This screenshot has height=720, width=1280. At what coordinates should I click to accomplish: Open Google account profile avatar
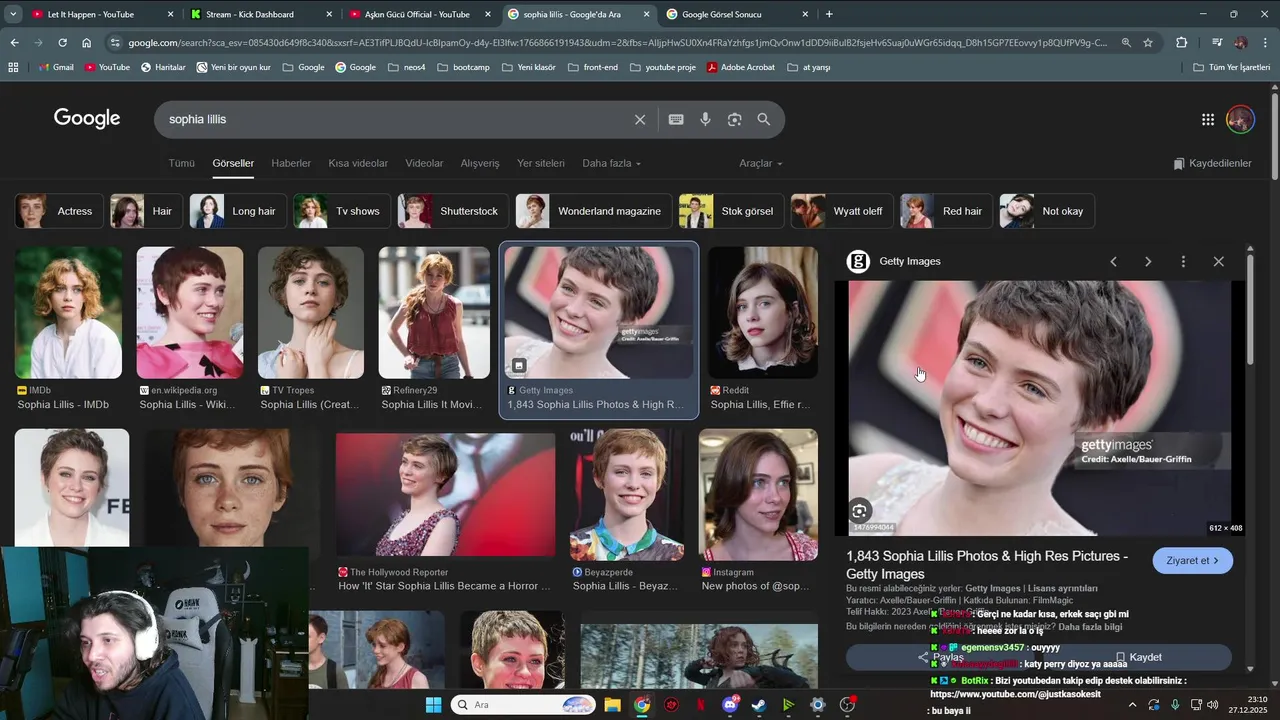pyautogui.click(x=1240, y=119)
